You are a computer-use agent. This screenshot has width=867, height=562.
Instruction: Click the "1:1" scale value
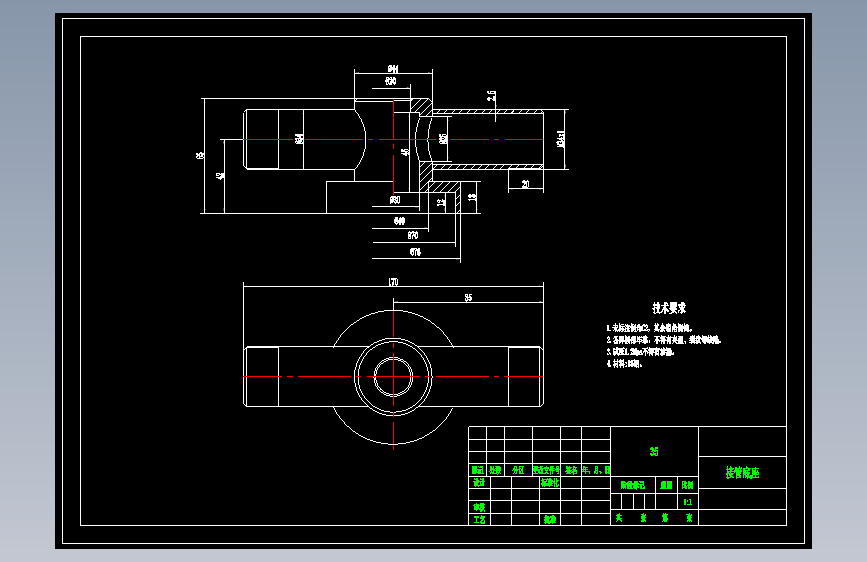(688, 502)
